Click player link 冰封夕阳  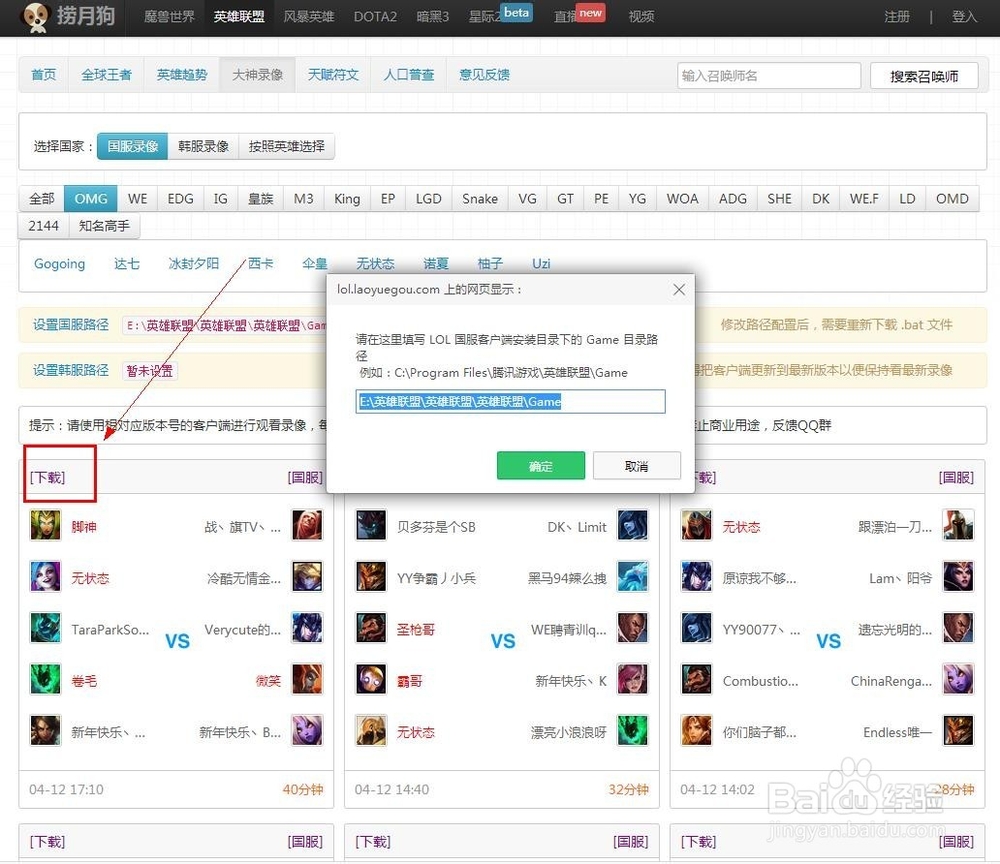pos(193,263)
